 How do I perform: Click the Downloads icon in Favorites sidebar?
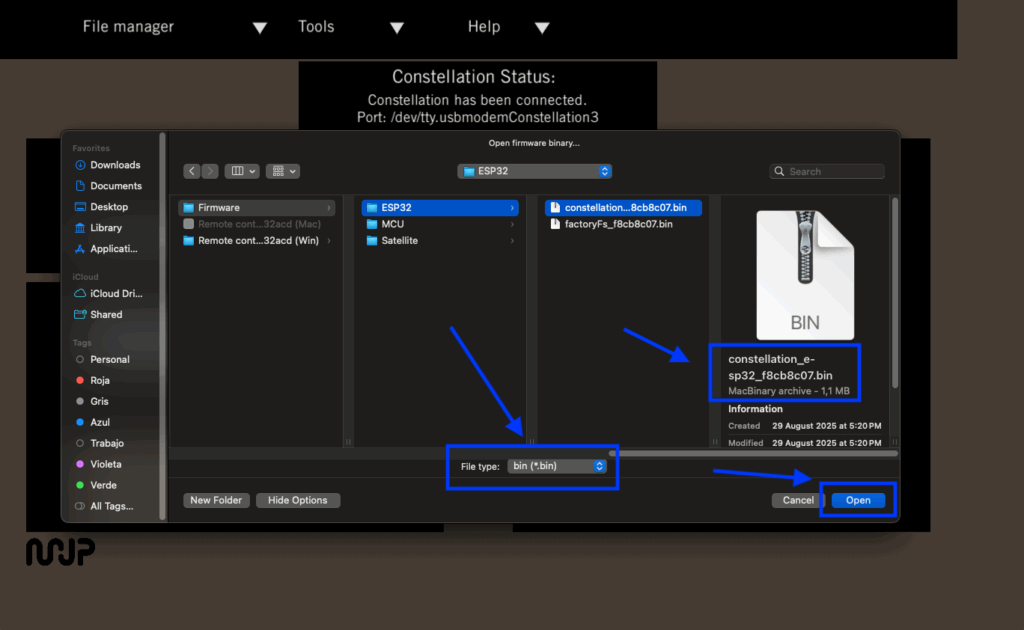coord(80,165)
